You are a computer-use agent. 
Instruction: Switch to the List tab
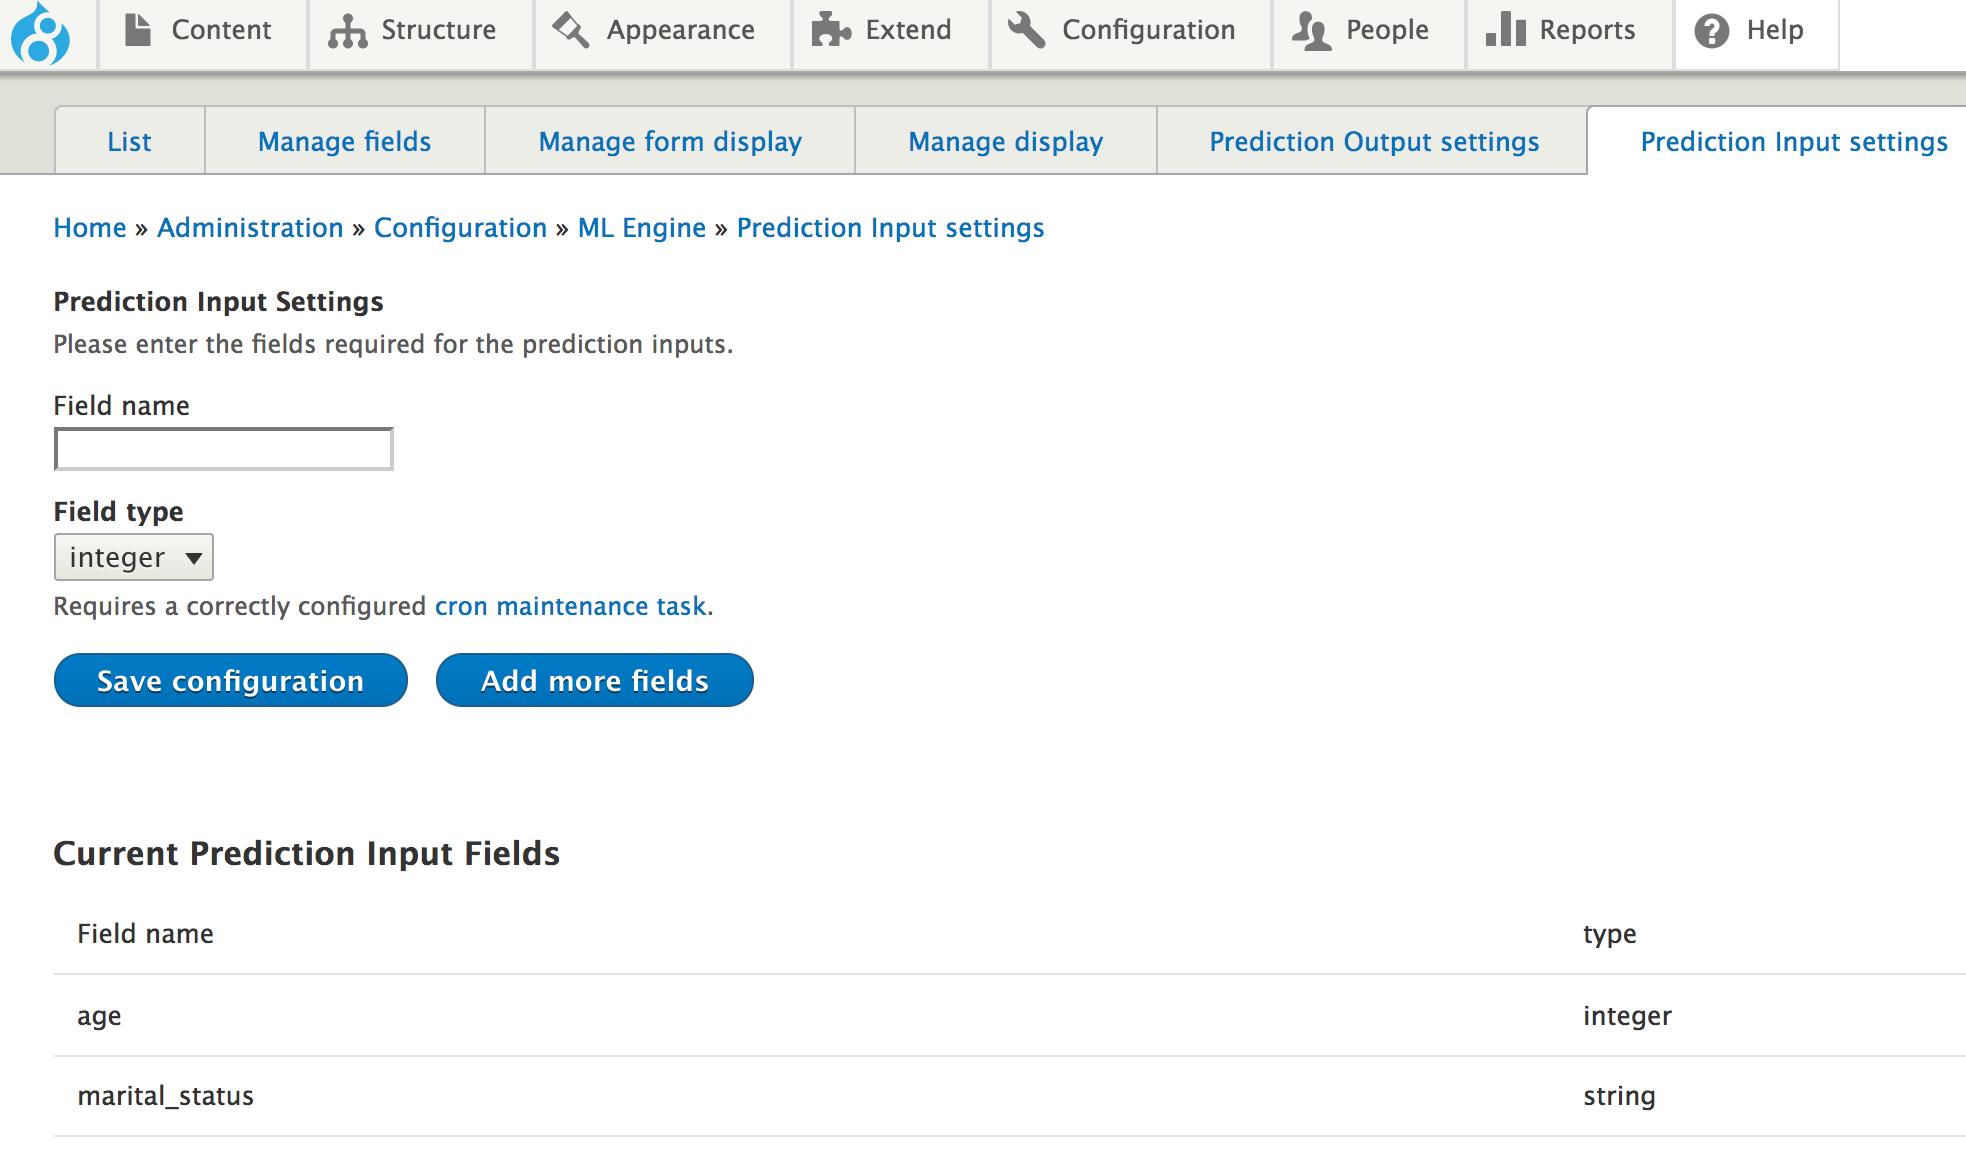pos(130,141)
